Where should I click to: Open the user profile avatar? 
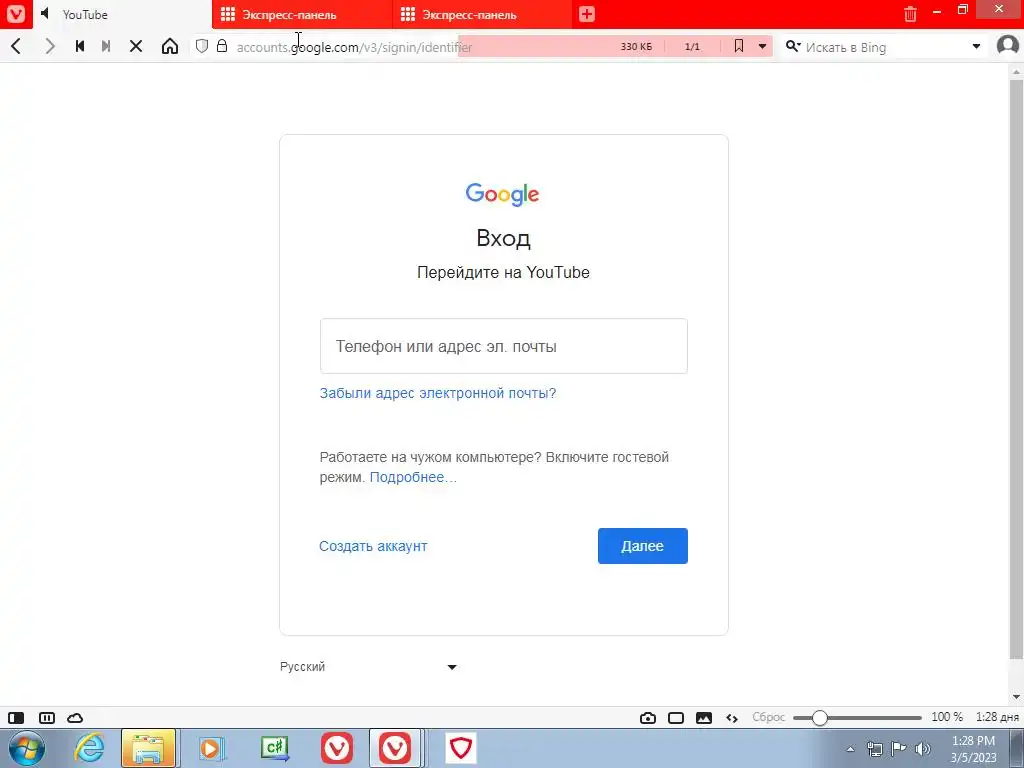pos(1008,46)
